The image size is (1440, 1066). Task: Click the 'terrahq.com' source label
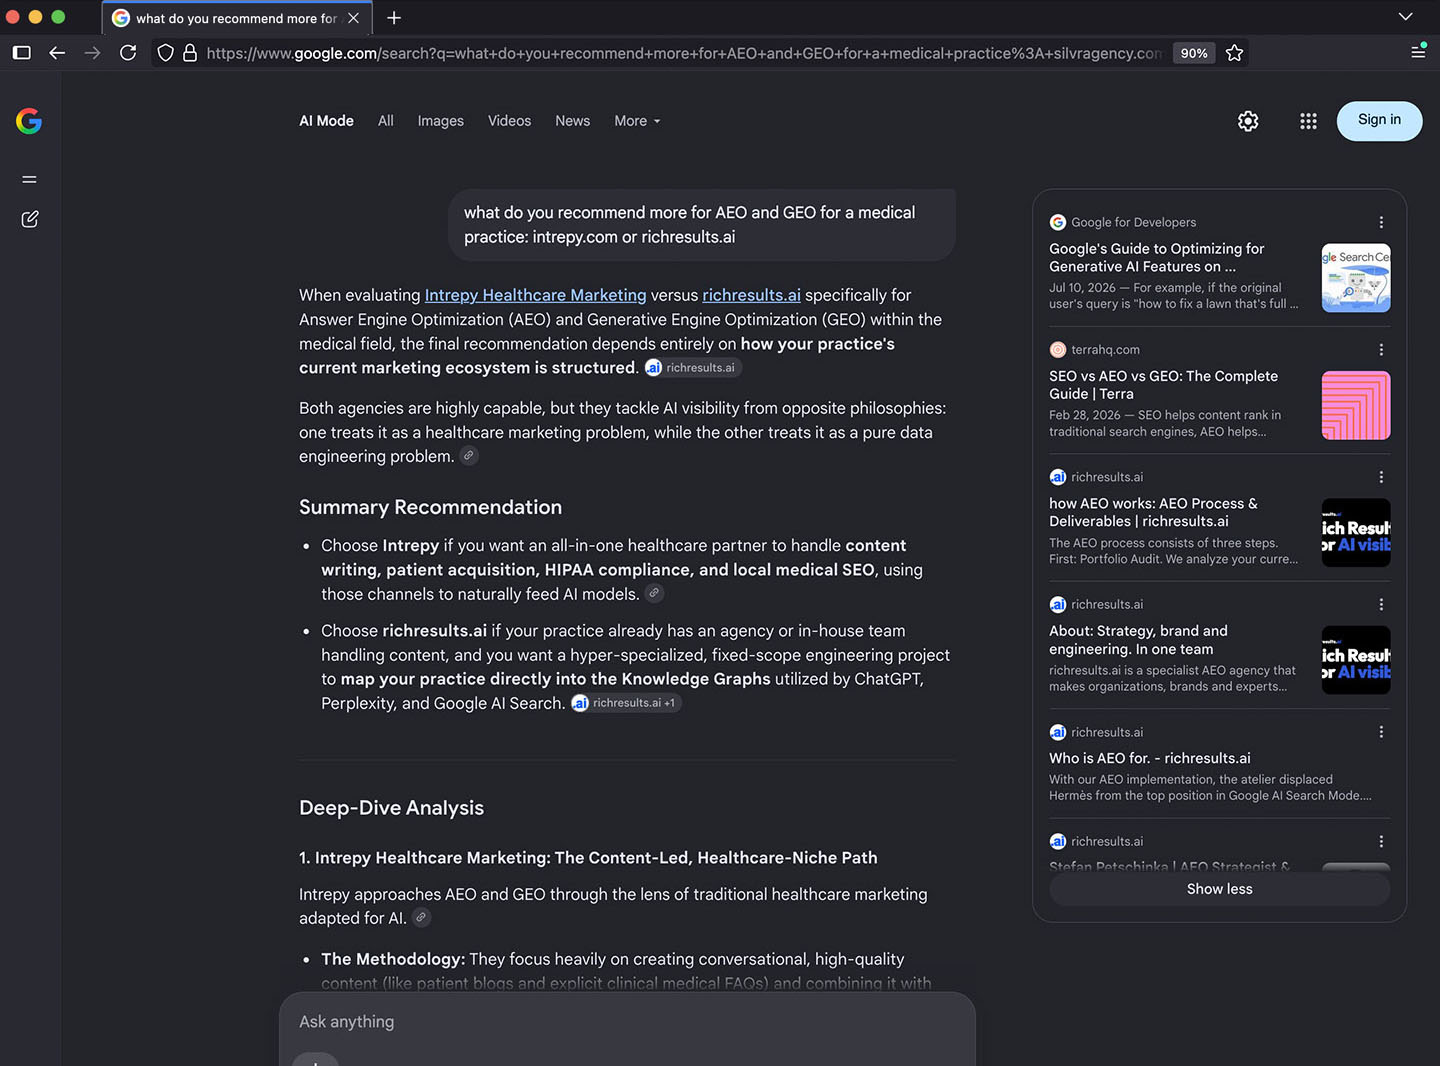(1105, 349)
